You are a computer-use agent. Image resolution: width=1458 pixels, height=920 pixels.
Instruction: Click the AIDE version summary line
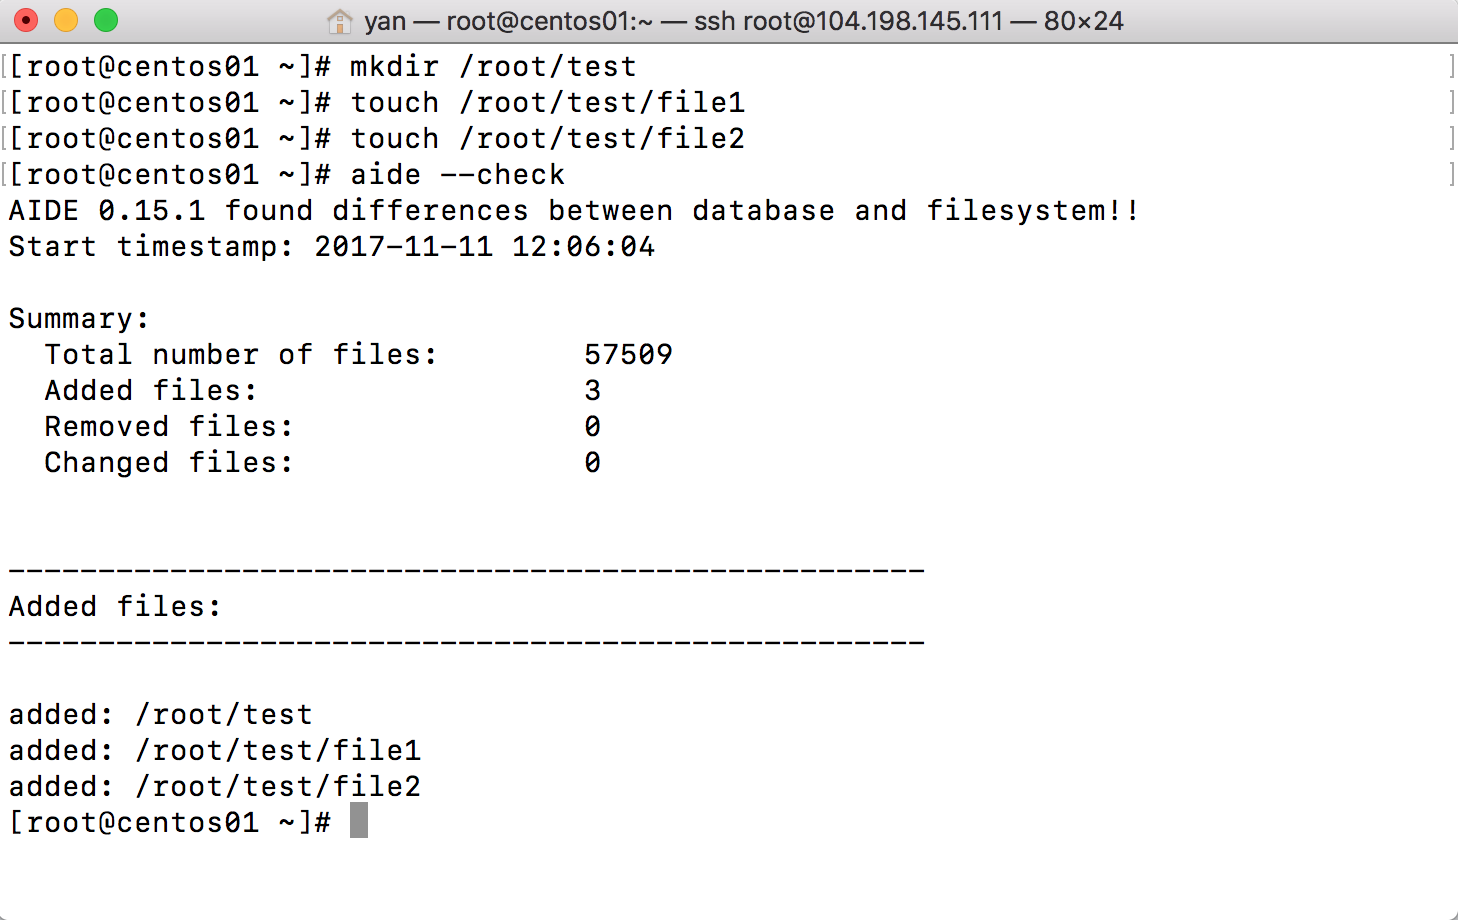572,210
